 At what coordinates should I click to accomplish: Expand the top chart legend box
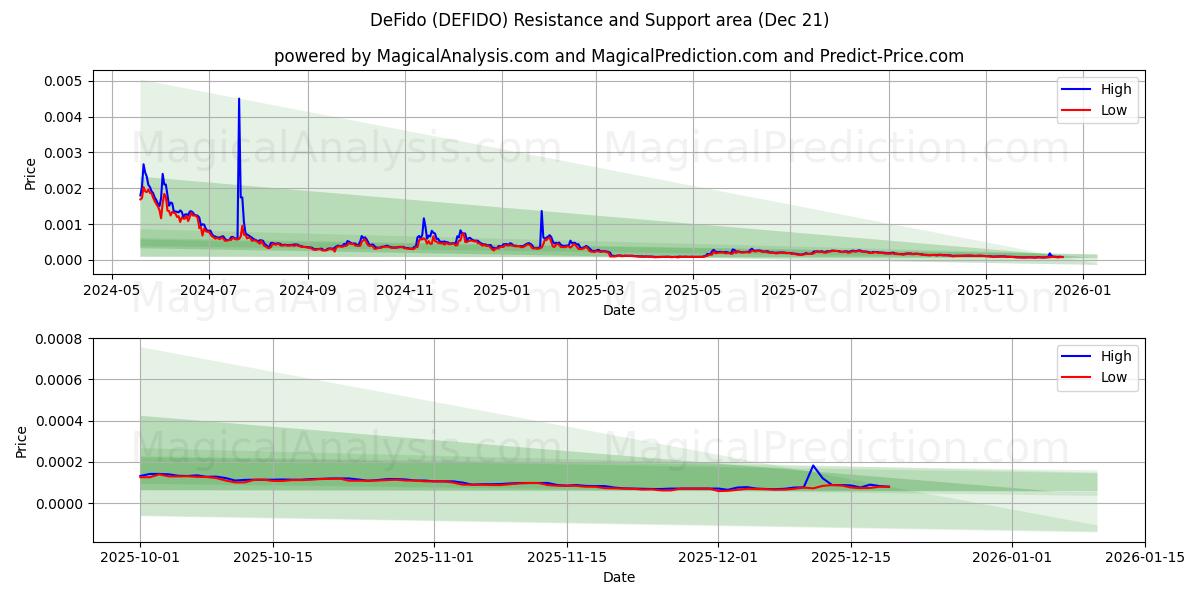click(x=1098, y=99)
